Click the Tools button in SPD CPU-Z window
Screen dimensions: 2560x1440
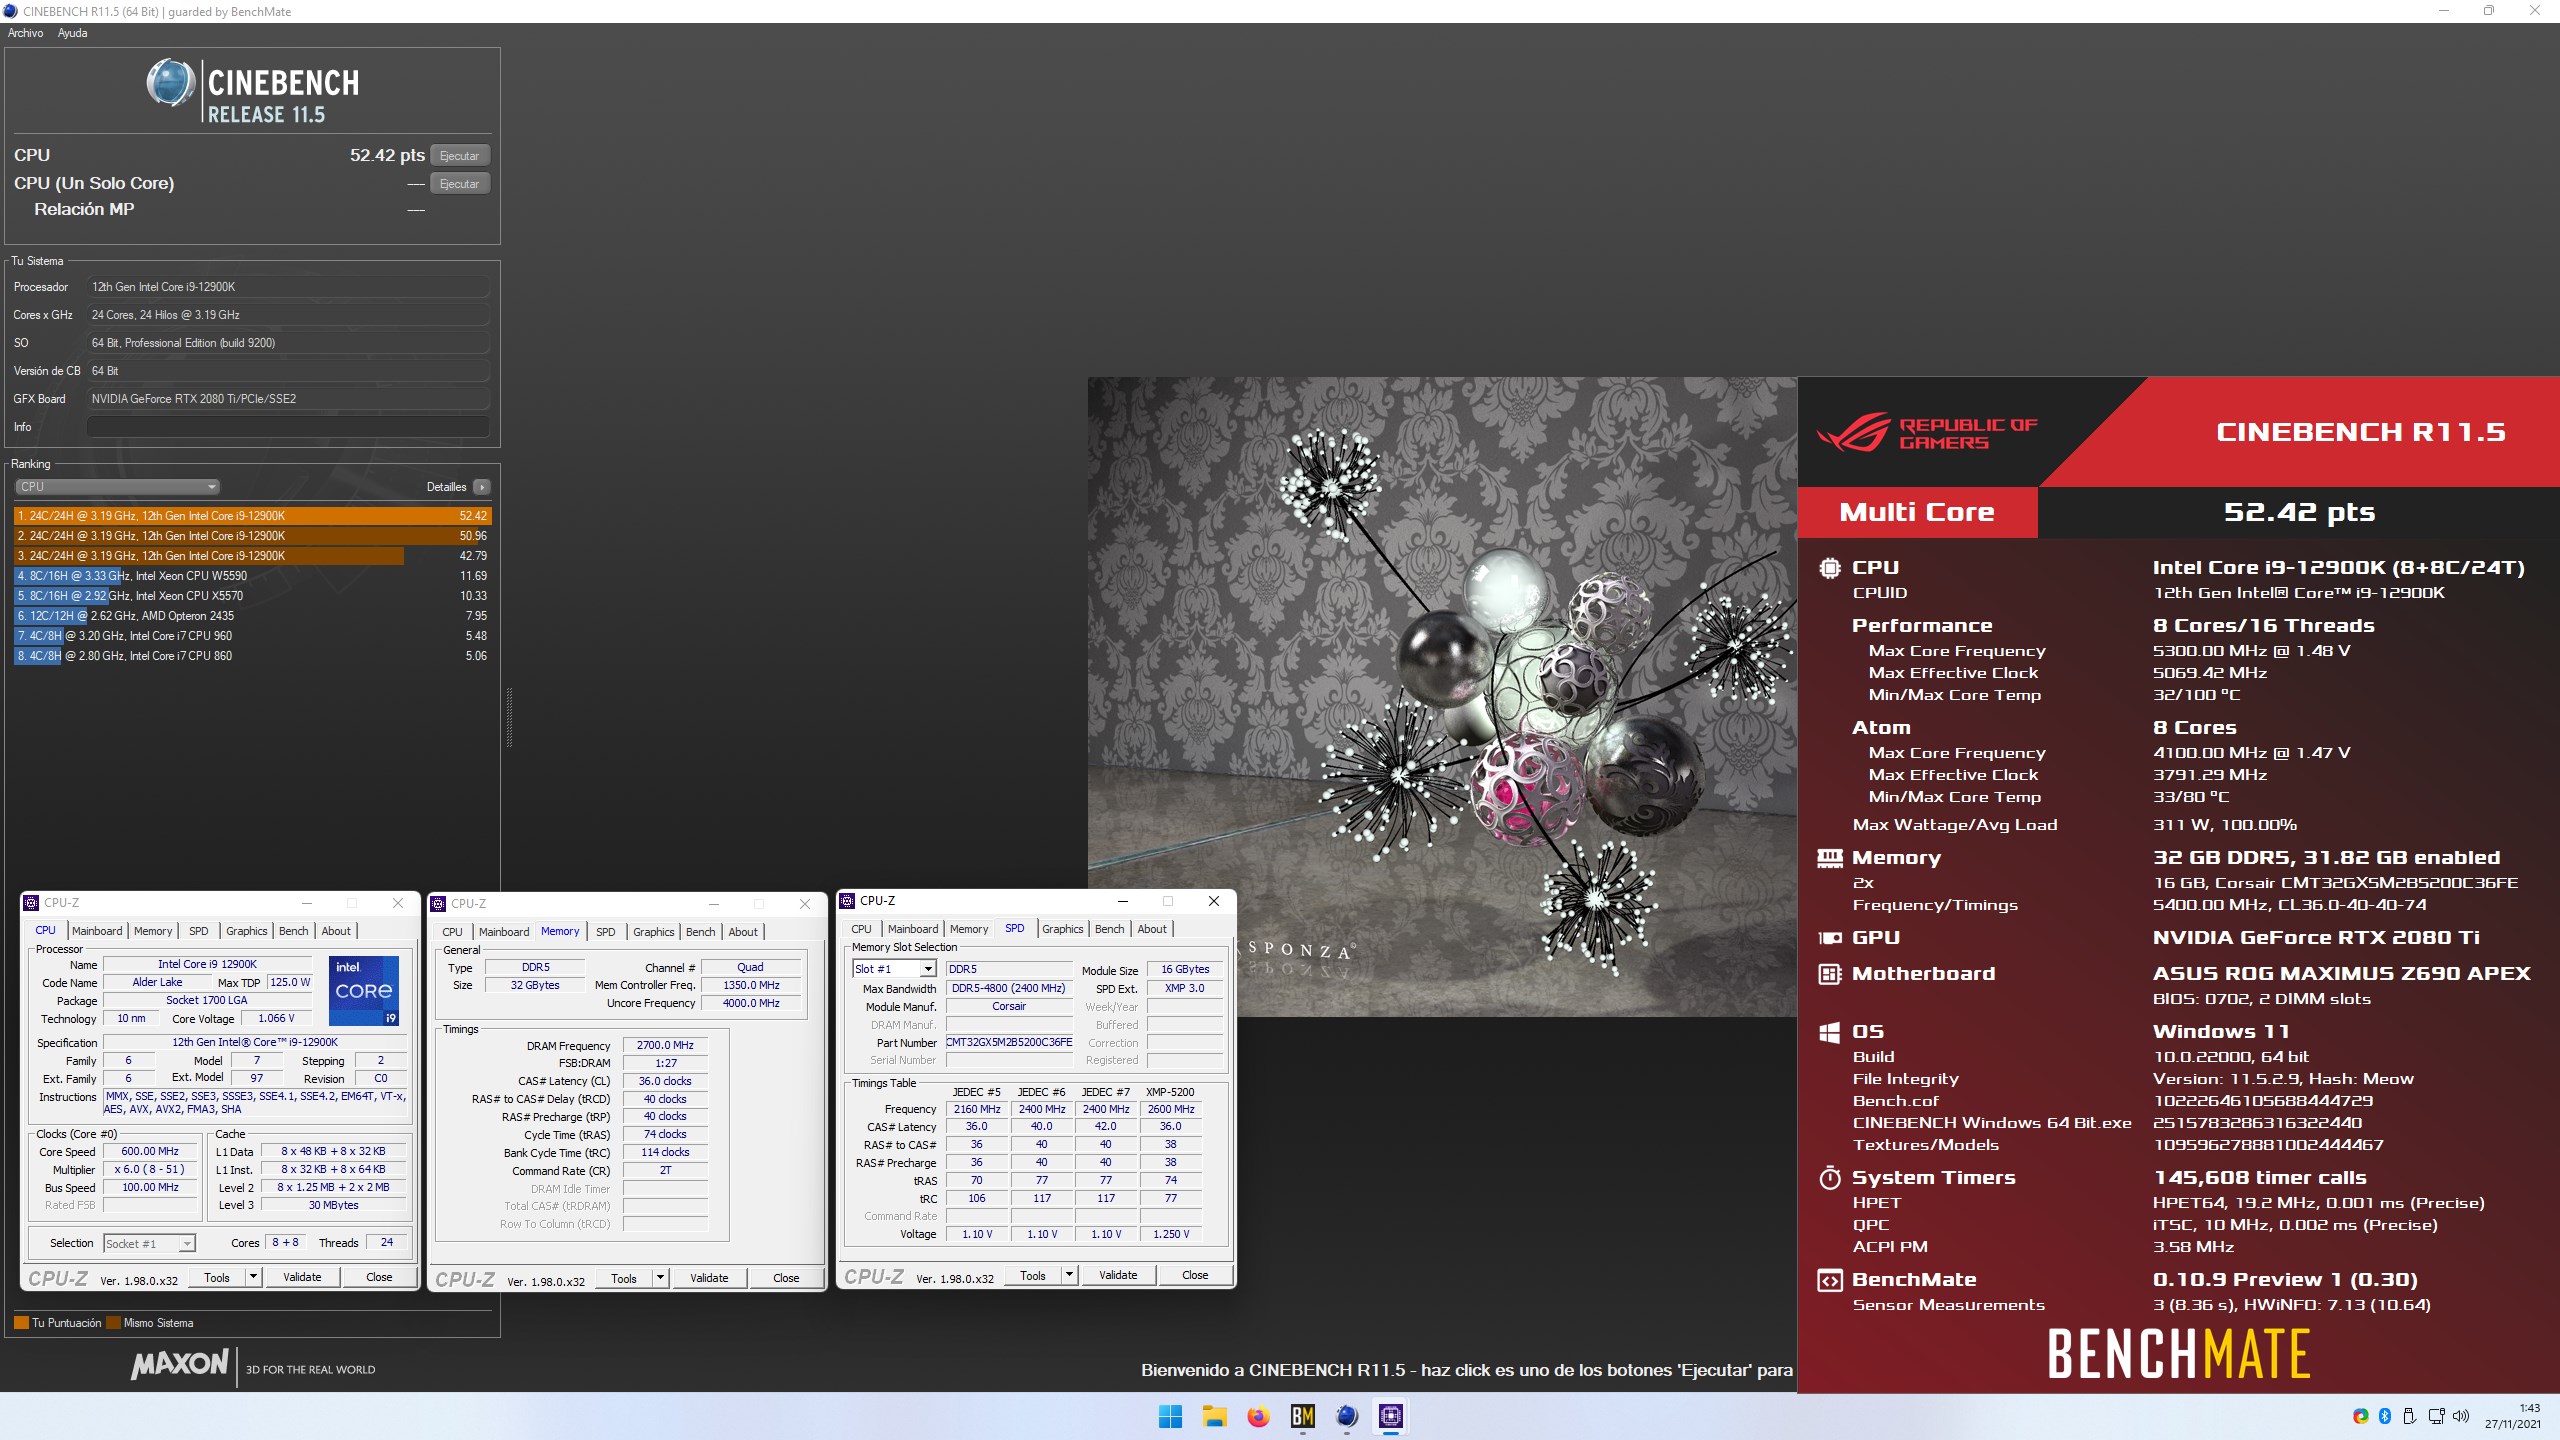[x=1033, y=1275]
